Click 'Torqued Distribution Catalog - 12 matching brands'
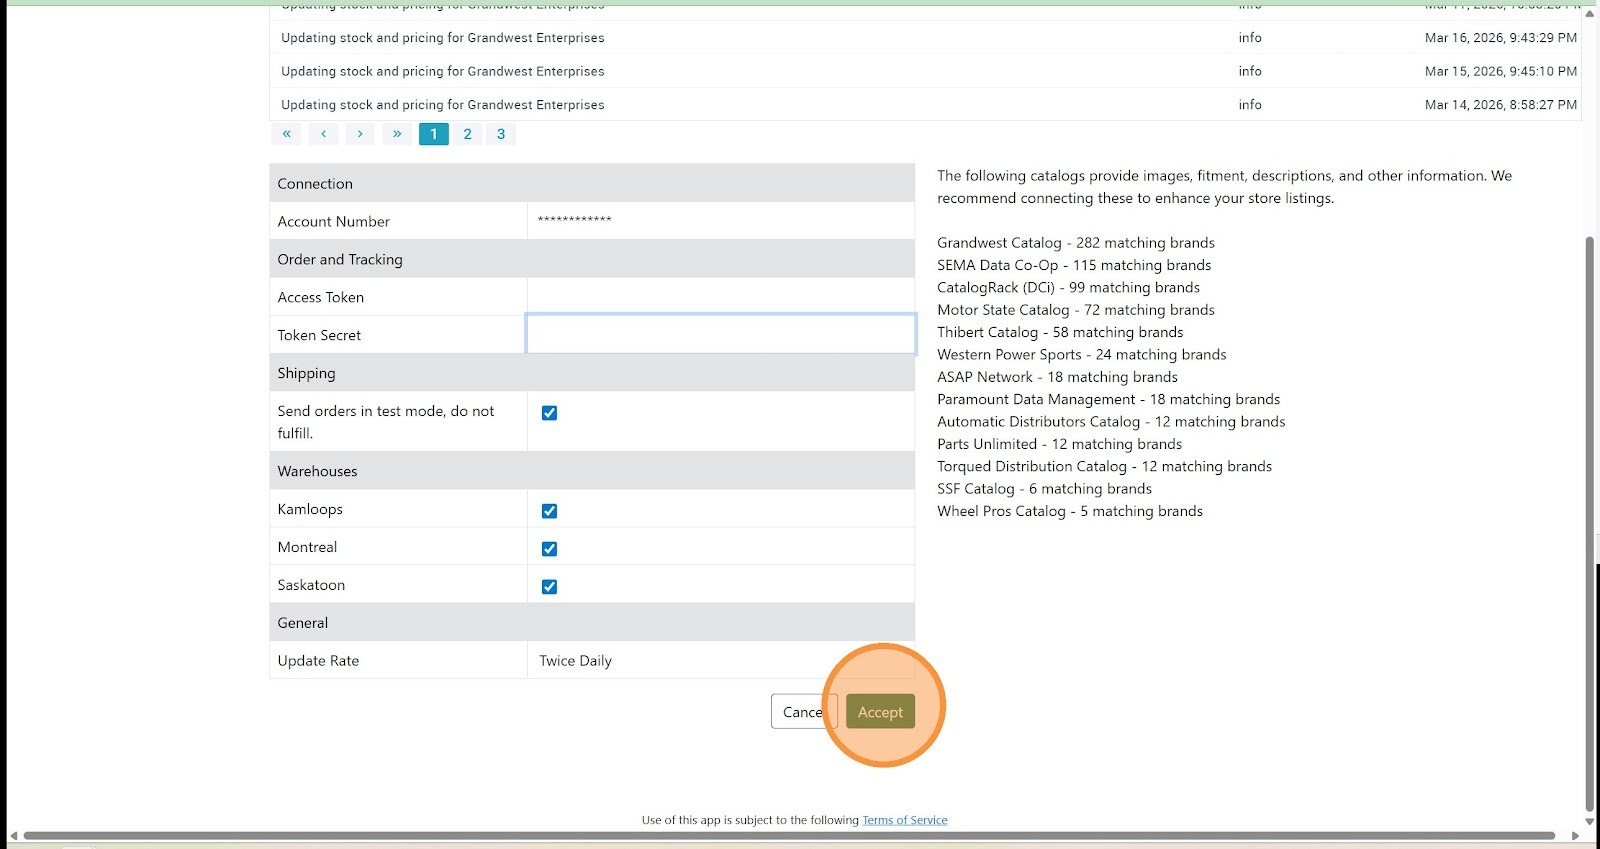Screen dimensions: 1600x849 (1104, 466)
